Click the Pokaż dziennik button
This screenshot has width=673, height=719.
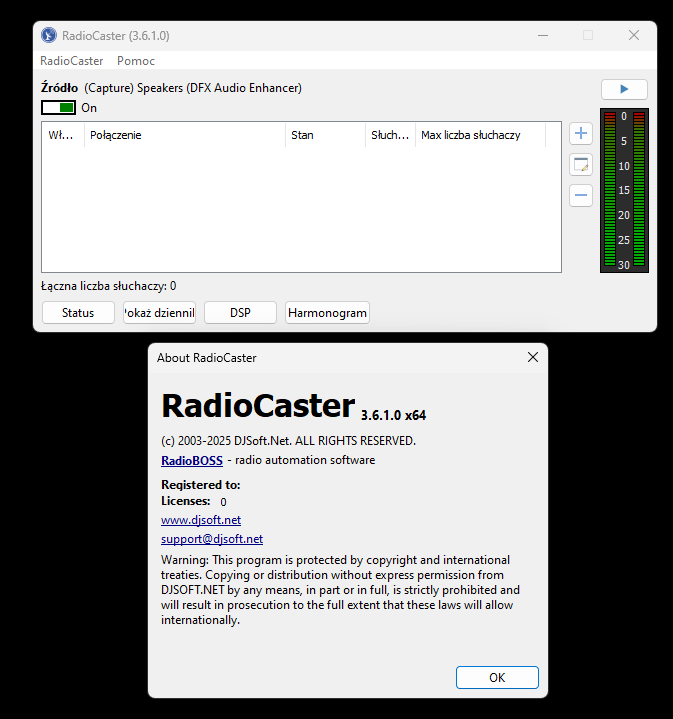[159, 313]
